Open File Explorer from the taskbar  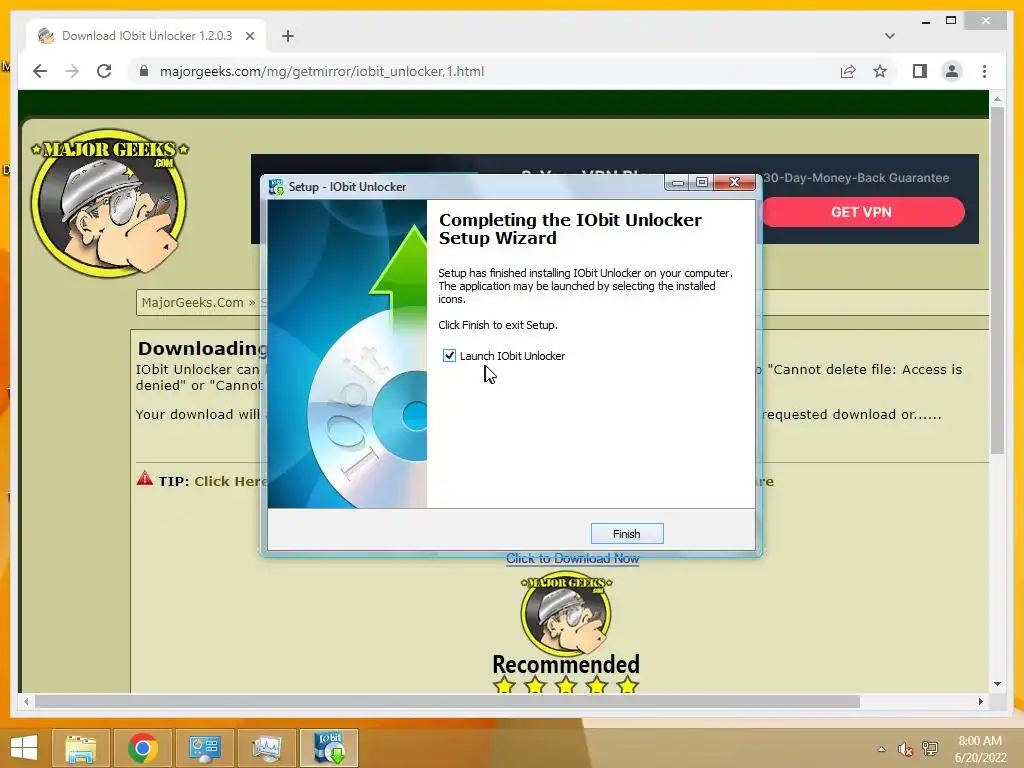[81, 748]
